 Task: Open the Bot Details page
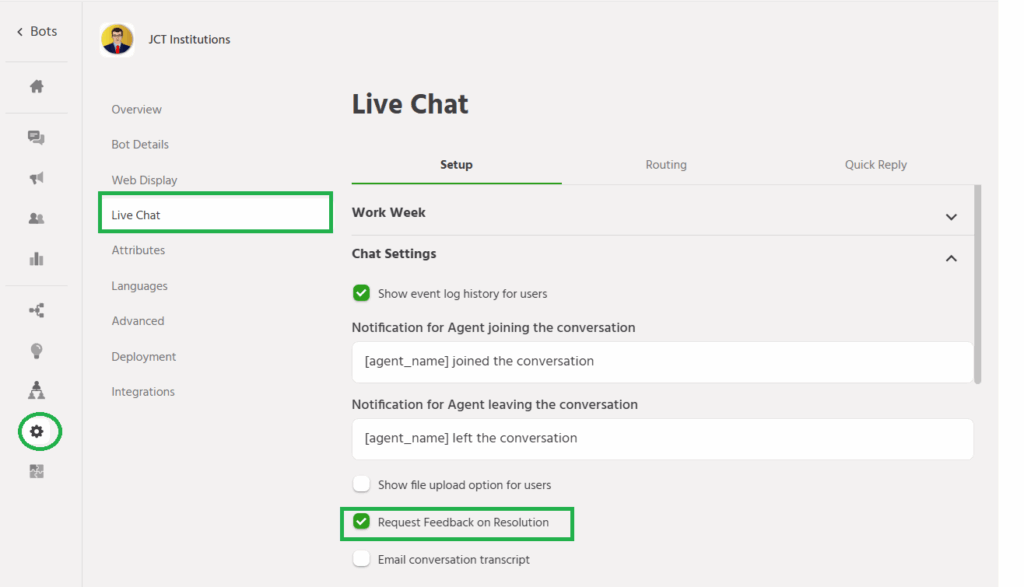[x=140, y=144]
